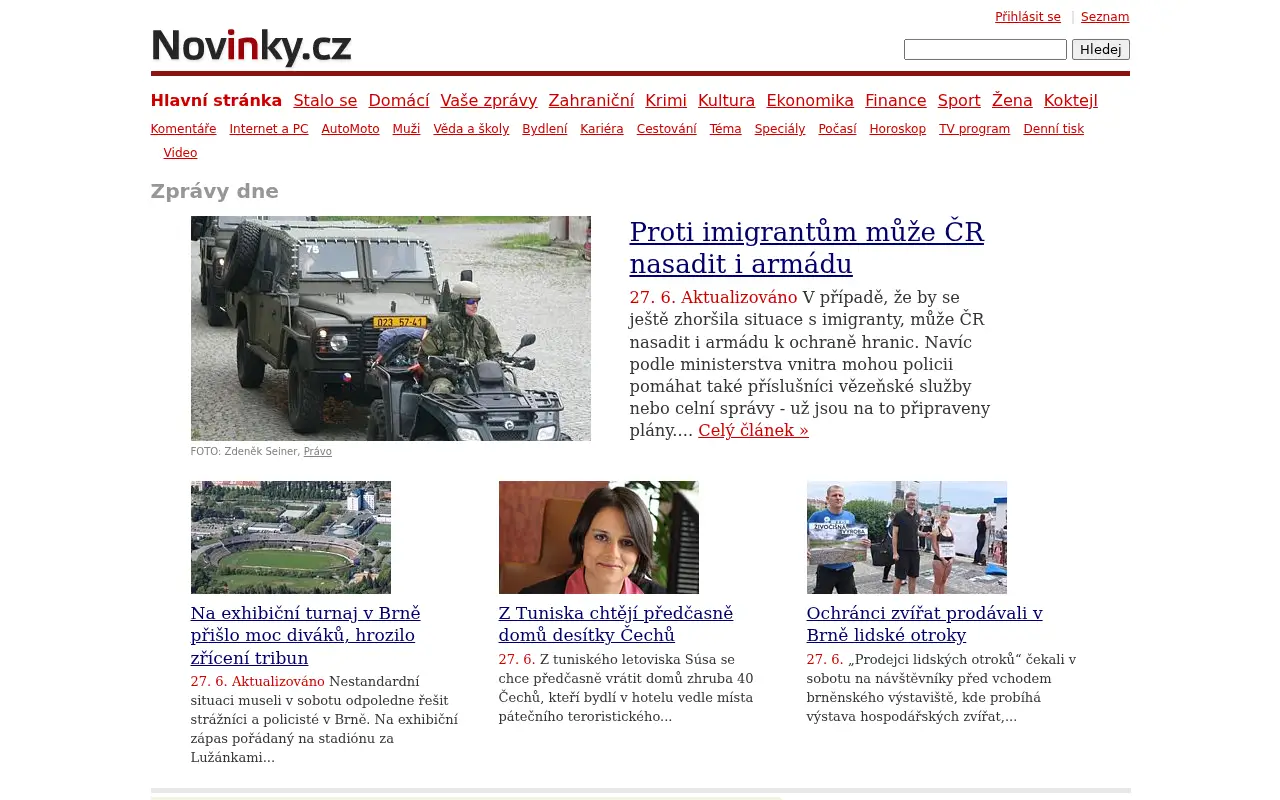1280x800 pixels.
Task: Open the Kultura section
Action: 726,101
